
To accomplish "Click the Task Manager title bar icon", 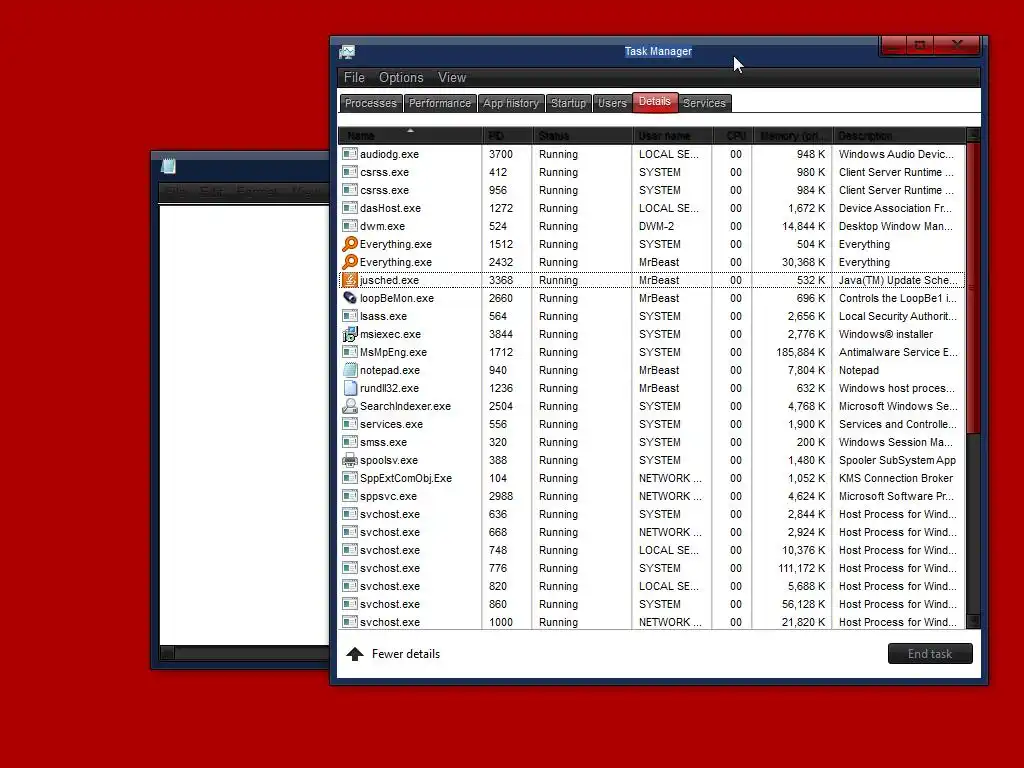I will click(347, 52).
